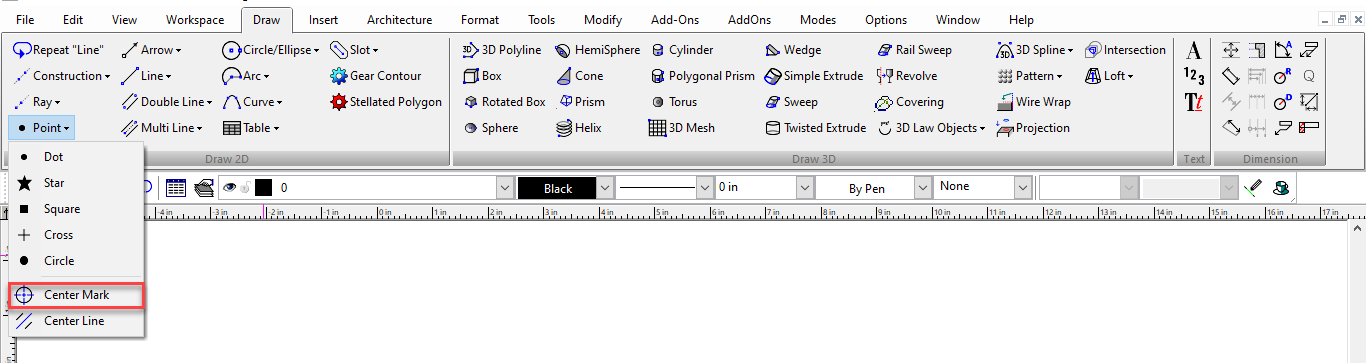Toggle the layer visibility eye icon
This screenshot has height=363, width=1366.
[x=230, y=187]
